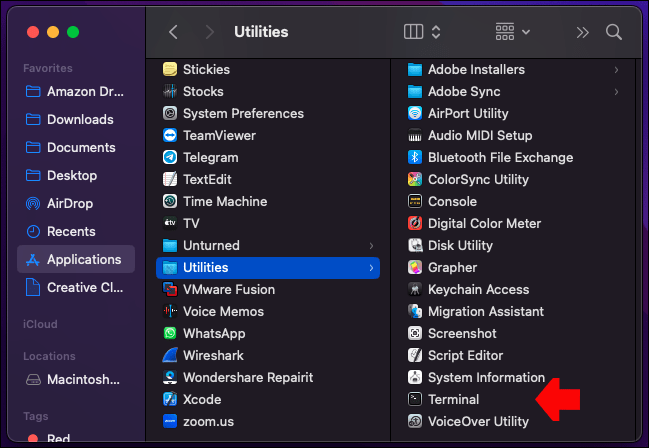Click the Wireshark app icon
649x448 pixels.
[170, 355]
